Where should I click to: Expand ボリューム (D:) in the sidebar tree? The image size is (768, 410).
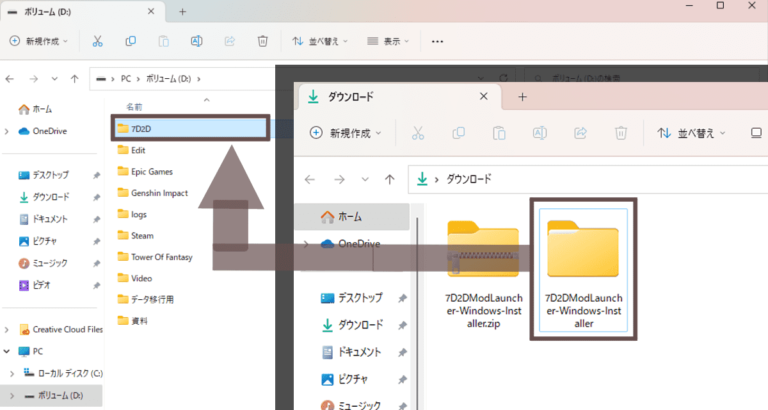[12, 395]
